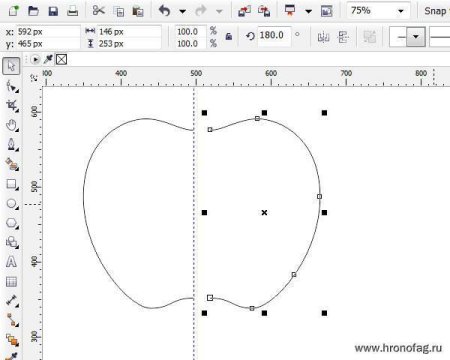Screen dimensions: 450x360
Task: Click the bottom-left end node of the curve
Action: coord(210,298)
